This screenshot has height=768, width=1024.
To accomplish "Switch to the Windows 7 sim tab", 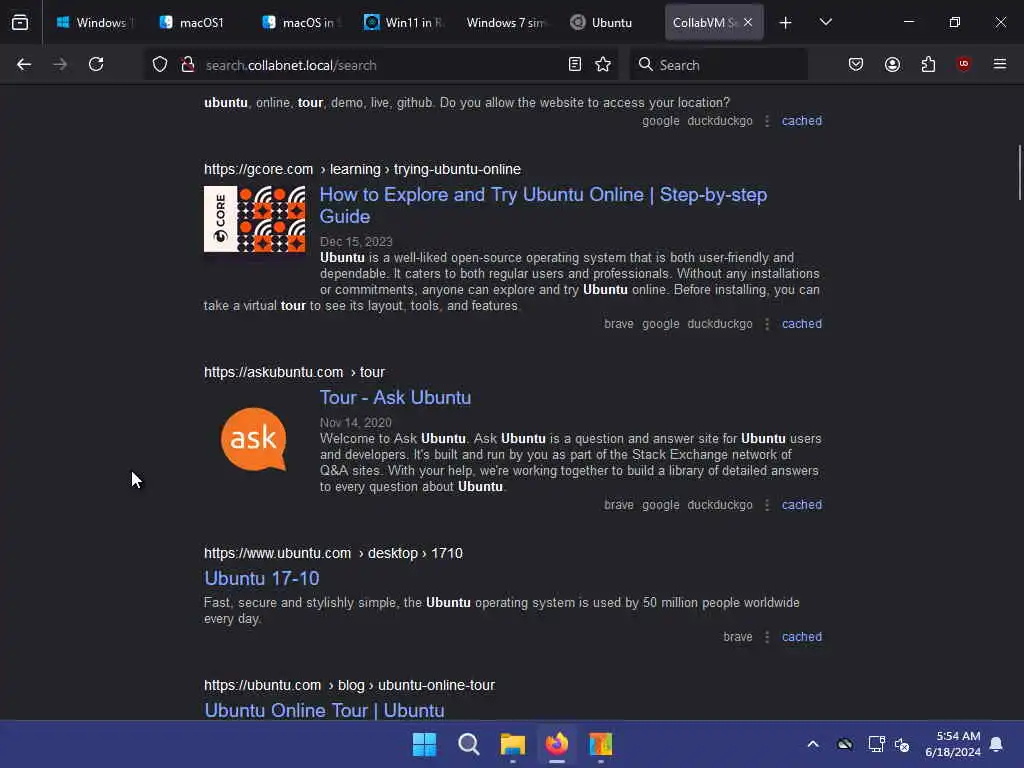I will click(505, 23).
